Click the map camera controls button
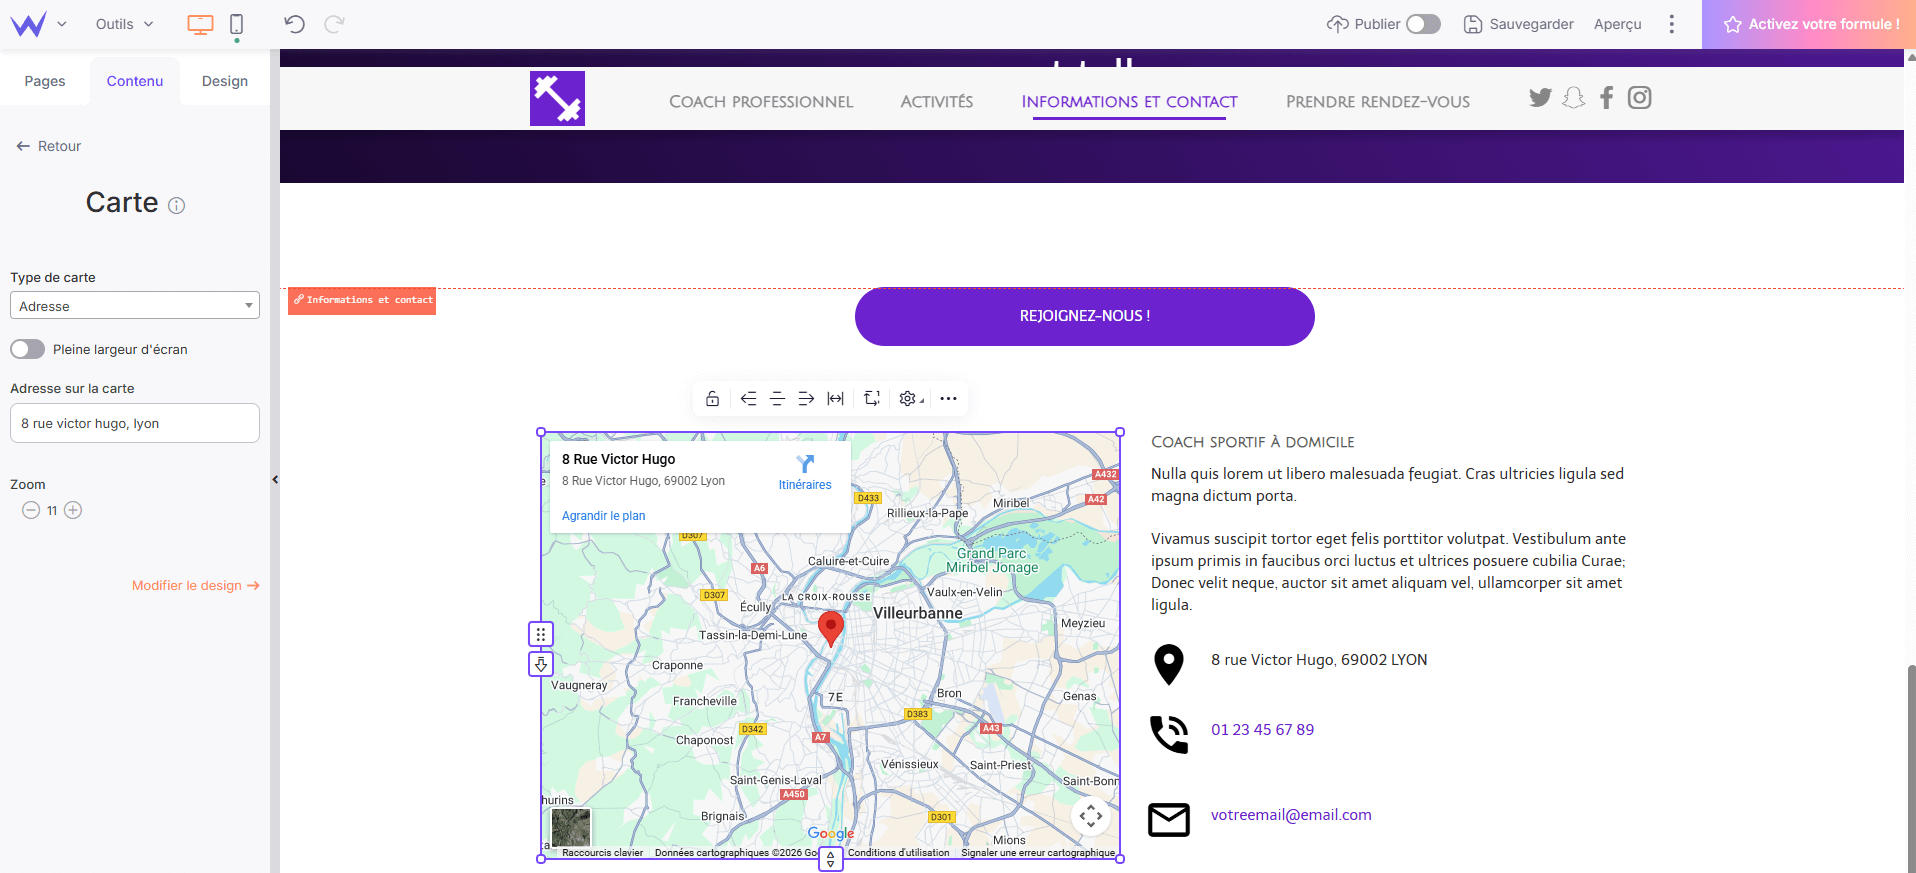The height and width of the screenshot is (873, 1916). tap(1091, 816)
